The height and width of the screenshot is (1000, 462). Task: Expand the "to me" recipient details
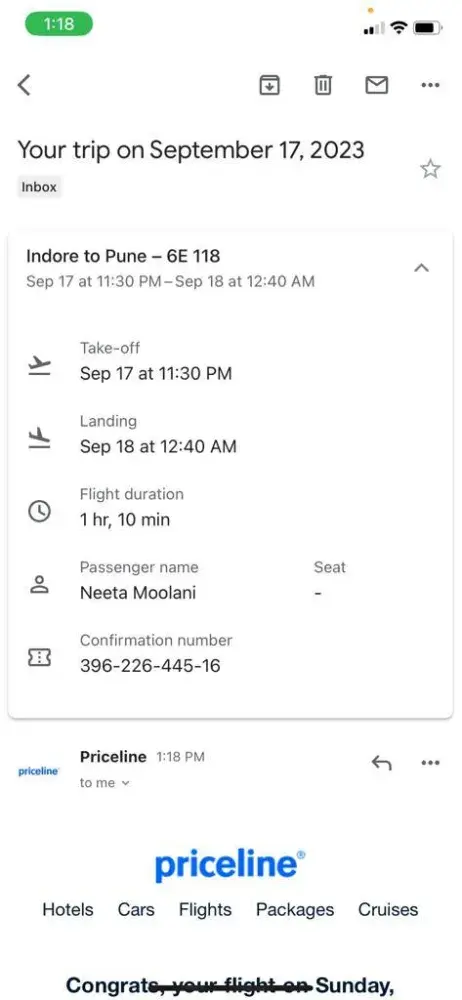(x=105, y=783)
